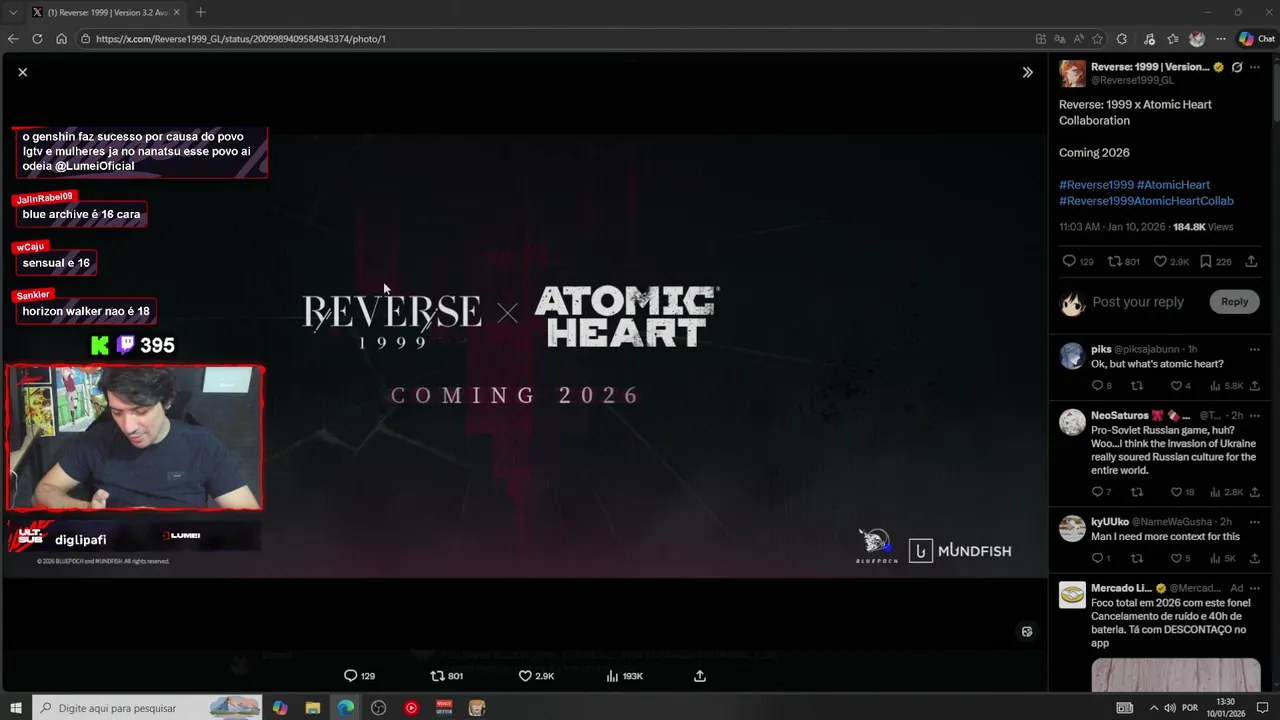Open the NeoSaturos reply's 7 comments

coord(1097,492)
